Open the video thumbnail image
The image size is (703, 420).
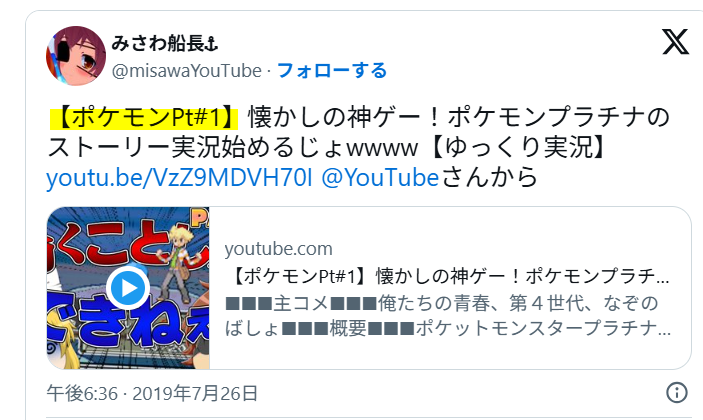[128, 288]
